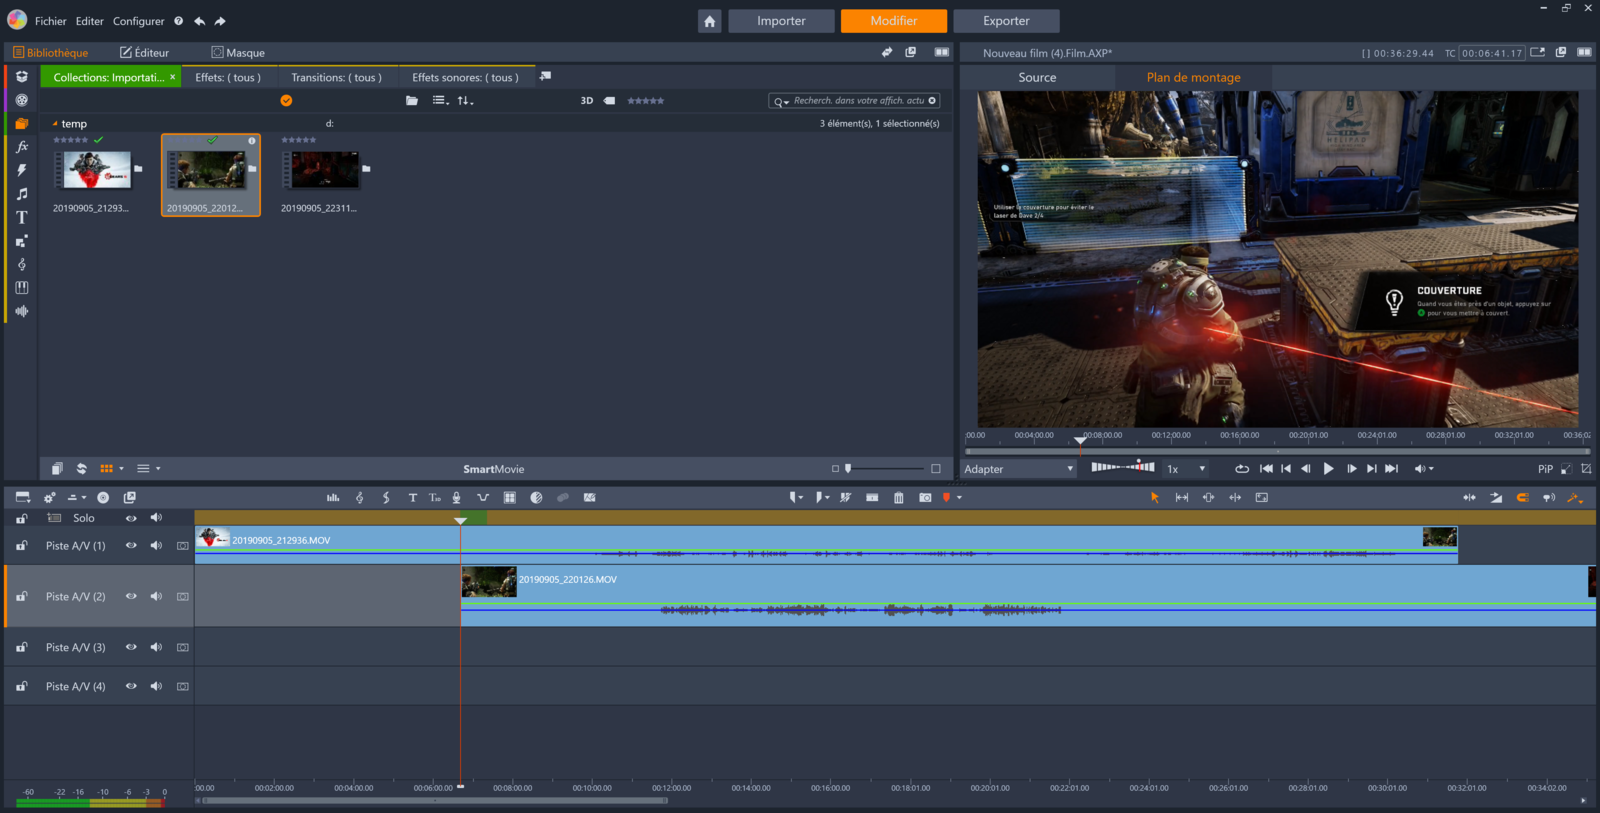This screenshot has height=813, width=1600.
Task: Create a 3D title
Action: coord(435,497)
